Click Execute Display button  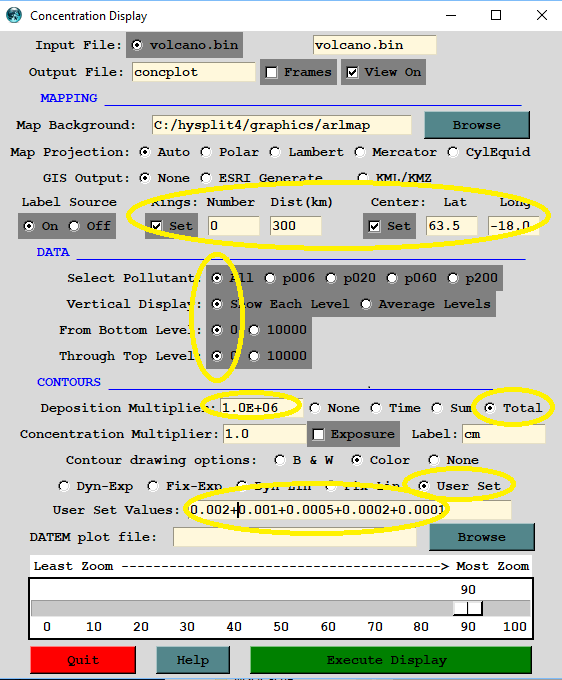coord(391,660)
